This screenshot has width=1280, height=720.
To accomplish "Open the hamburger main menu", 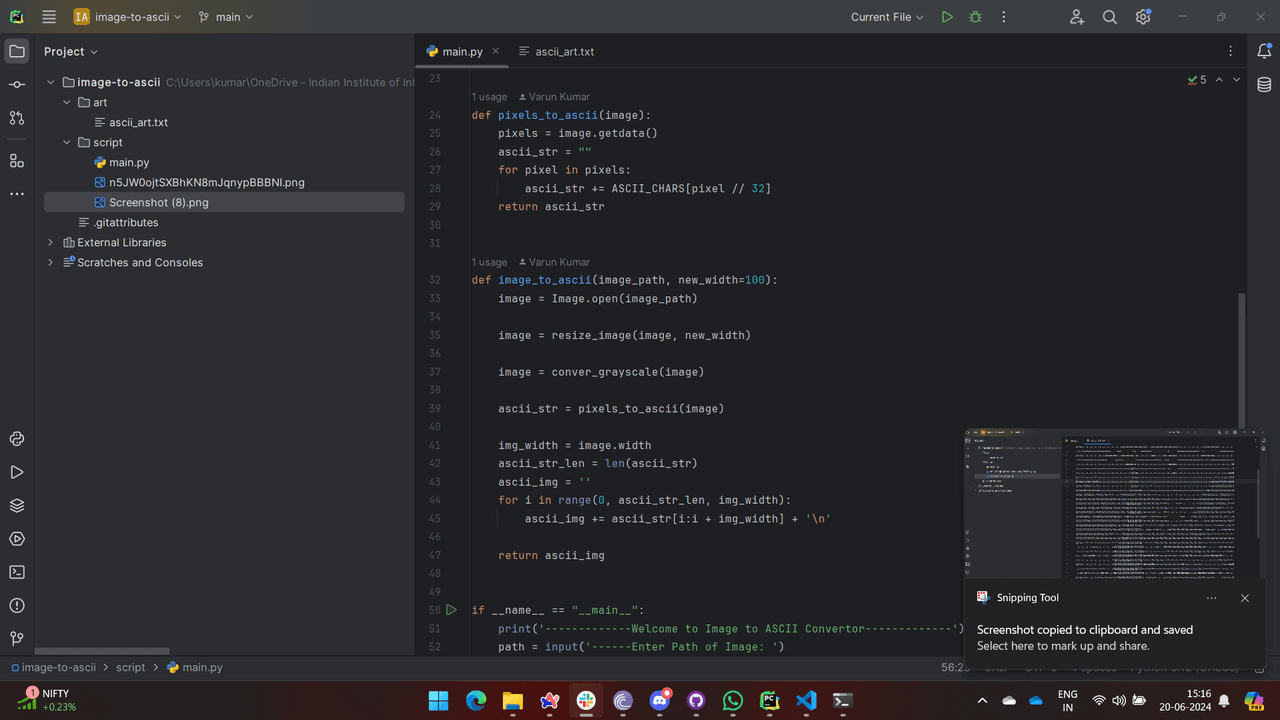I will (x=49, y=17).
